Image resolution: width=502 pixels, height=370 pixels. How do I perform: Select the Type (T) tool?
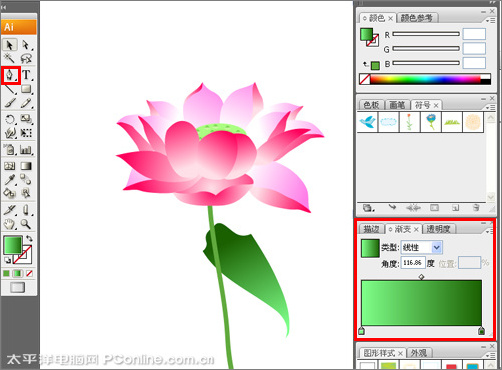coord(26,75)
